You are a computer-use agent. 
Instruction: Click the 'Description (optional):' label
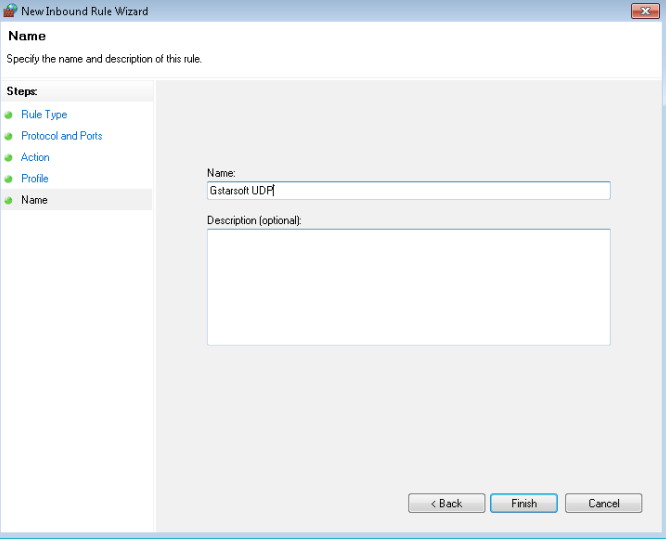click(254, 220)
